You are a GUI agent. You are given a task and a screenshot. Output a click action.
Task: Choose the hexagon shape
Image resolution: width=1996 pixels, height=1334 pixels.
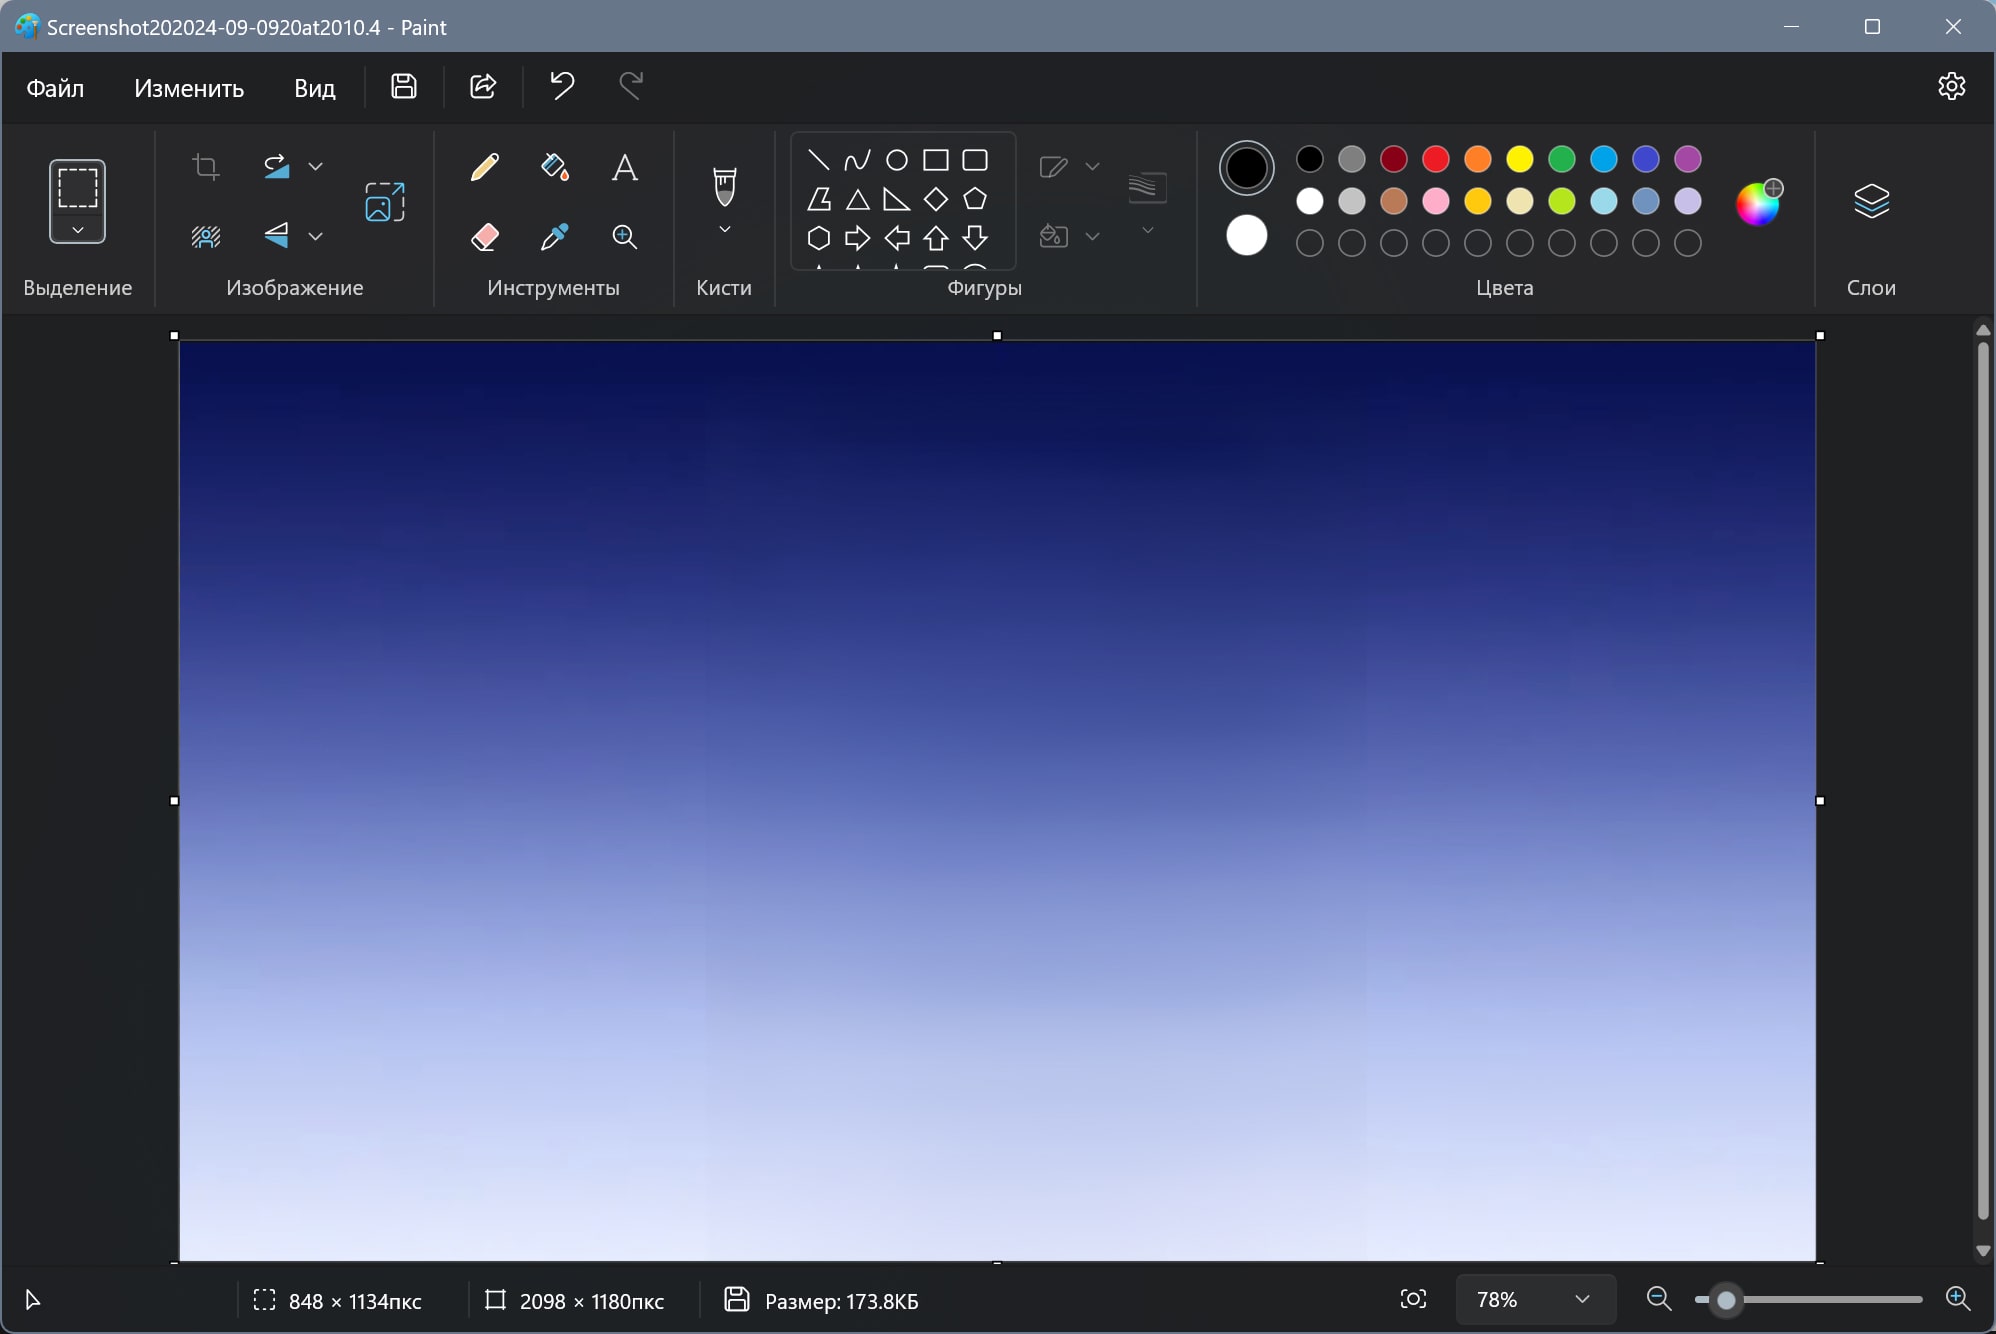tap(818, 238)
